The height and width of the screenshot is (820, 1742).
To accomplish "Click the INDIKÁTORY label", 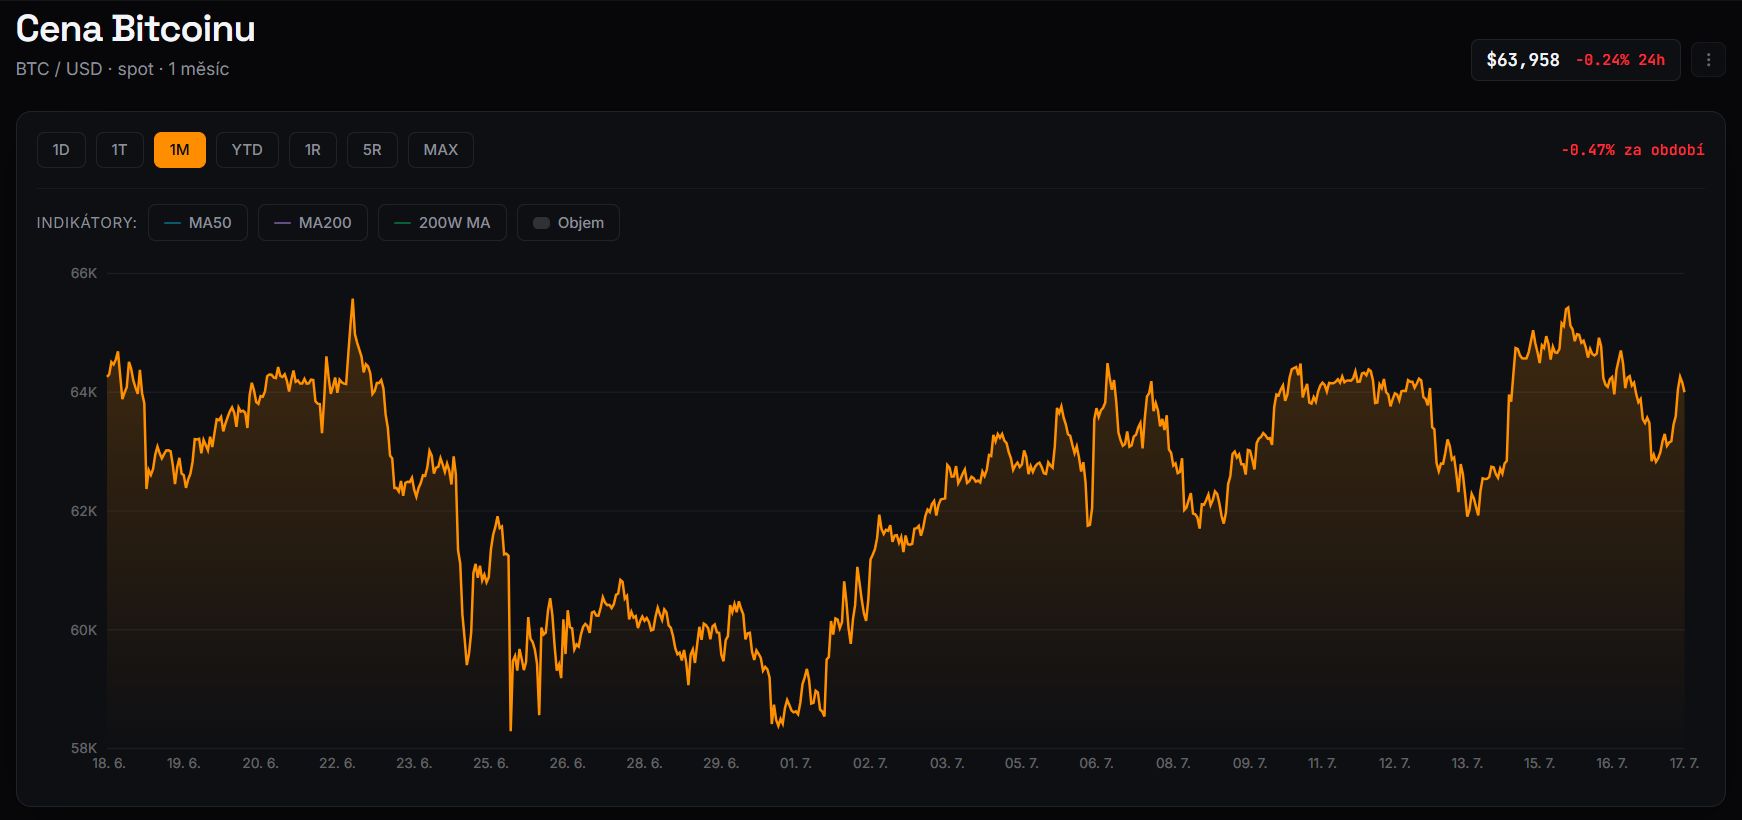I will pyautogui.click(x=86, y=223).
